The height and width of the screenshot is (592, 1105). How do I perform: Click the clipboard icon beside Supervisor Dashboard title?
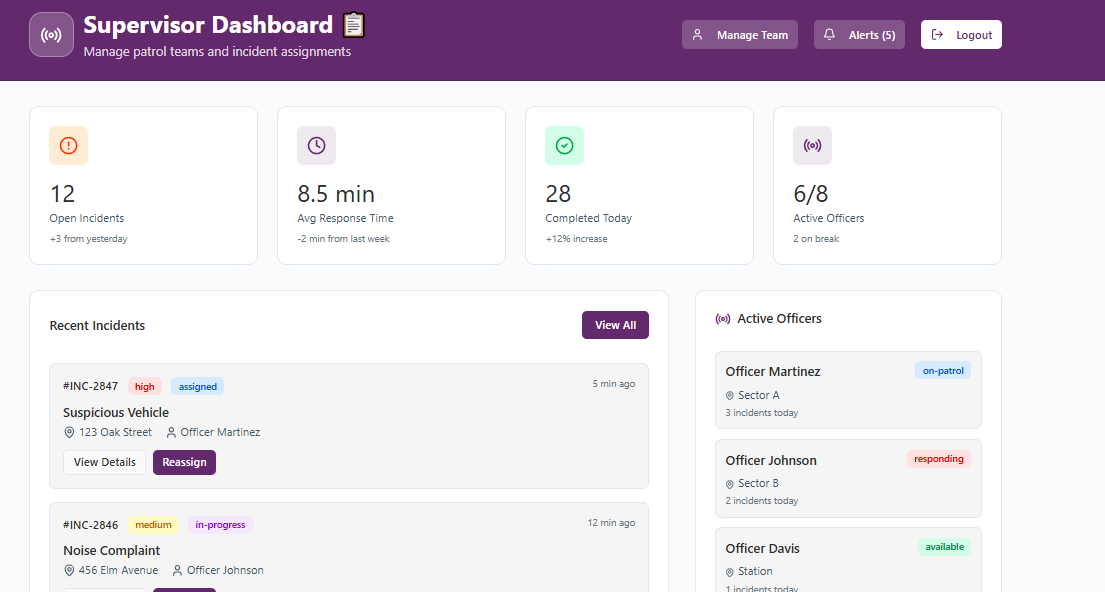point(353,25)
